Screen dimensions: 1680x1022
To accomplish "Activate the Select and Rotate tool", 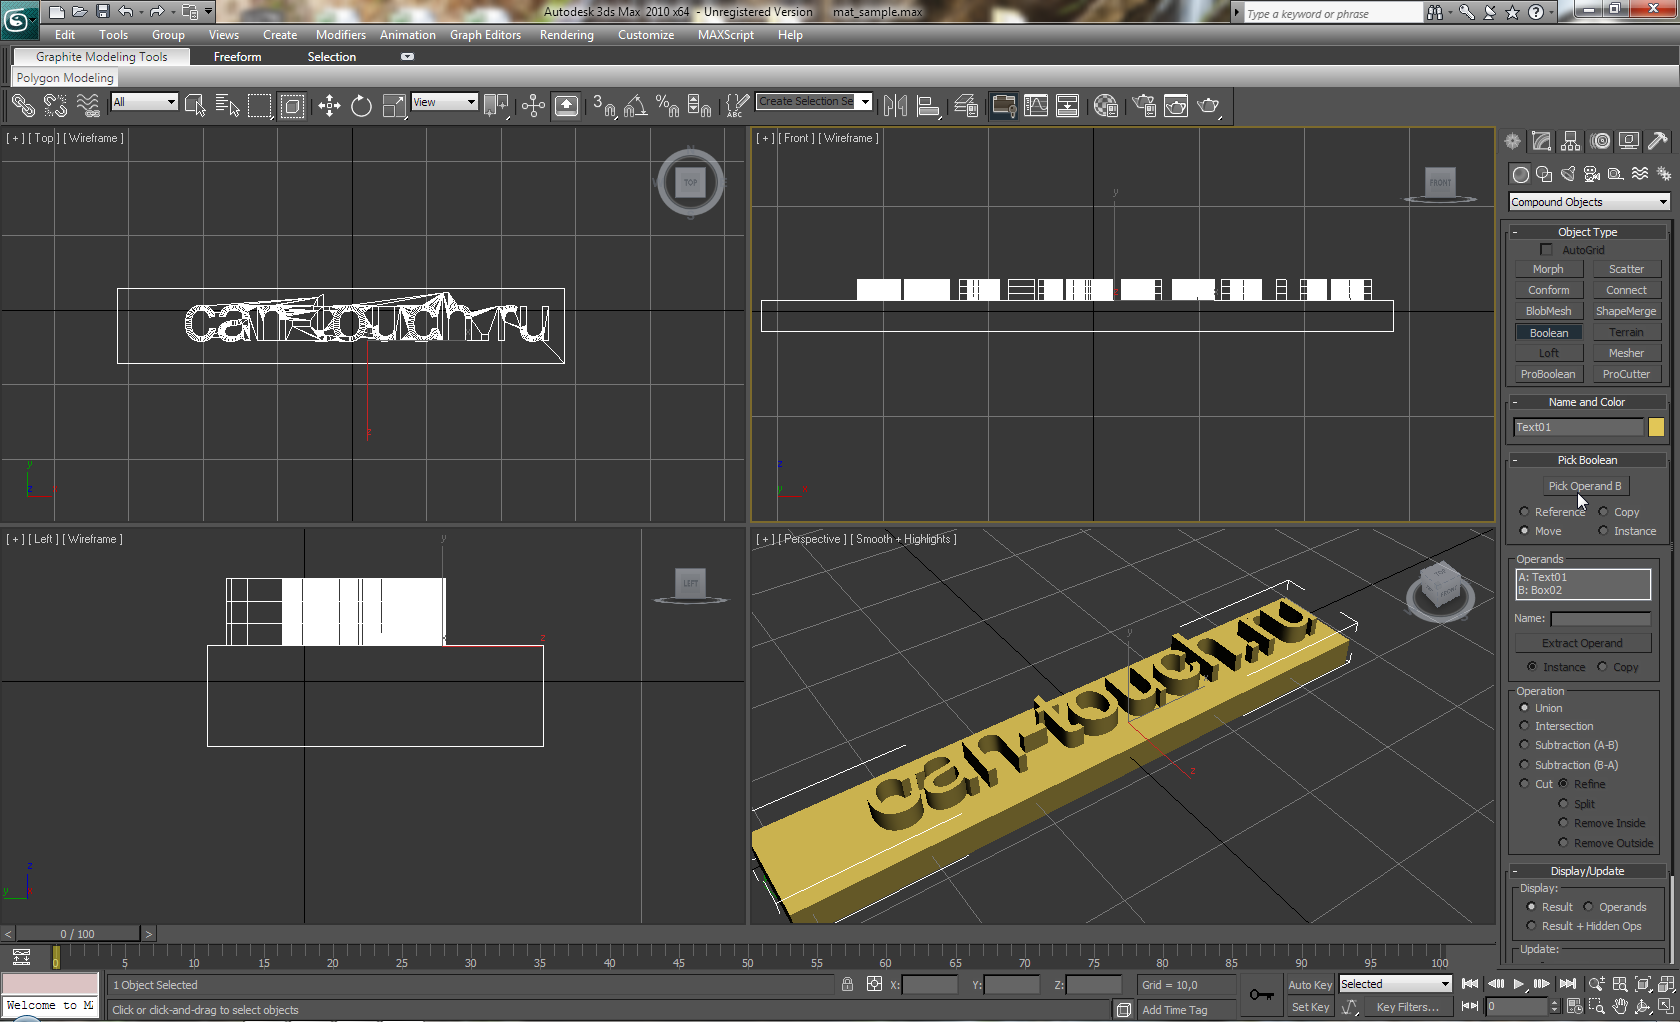I will coord(361,105).
